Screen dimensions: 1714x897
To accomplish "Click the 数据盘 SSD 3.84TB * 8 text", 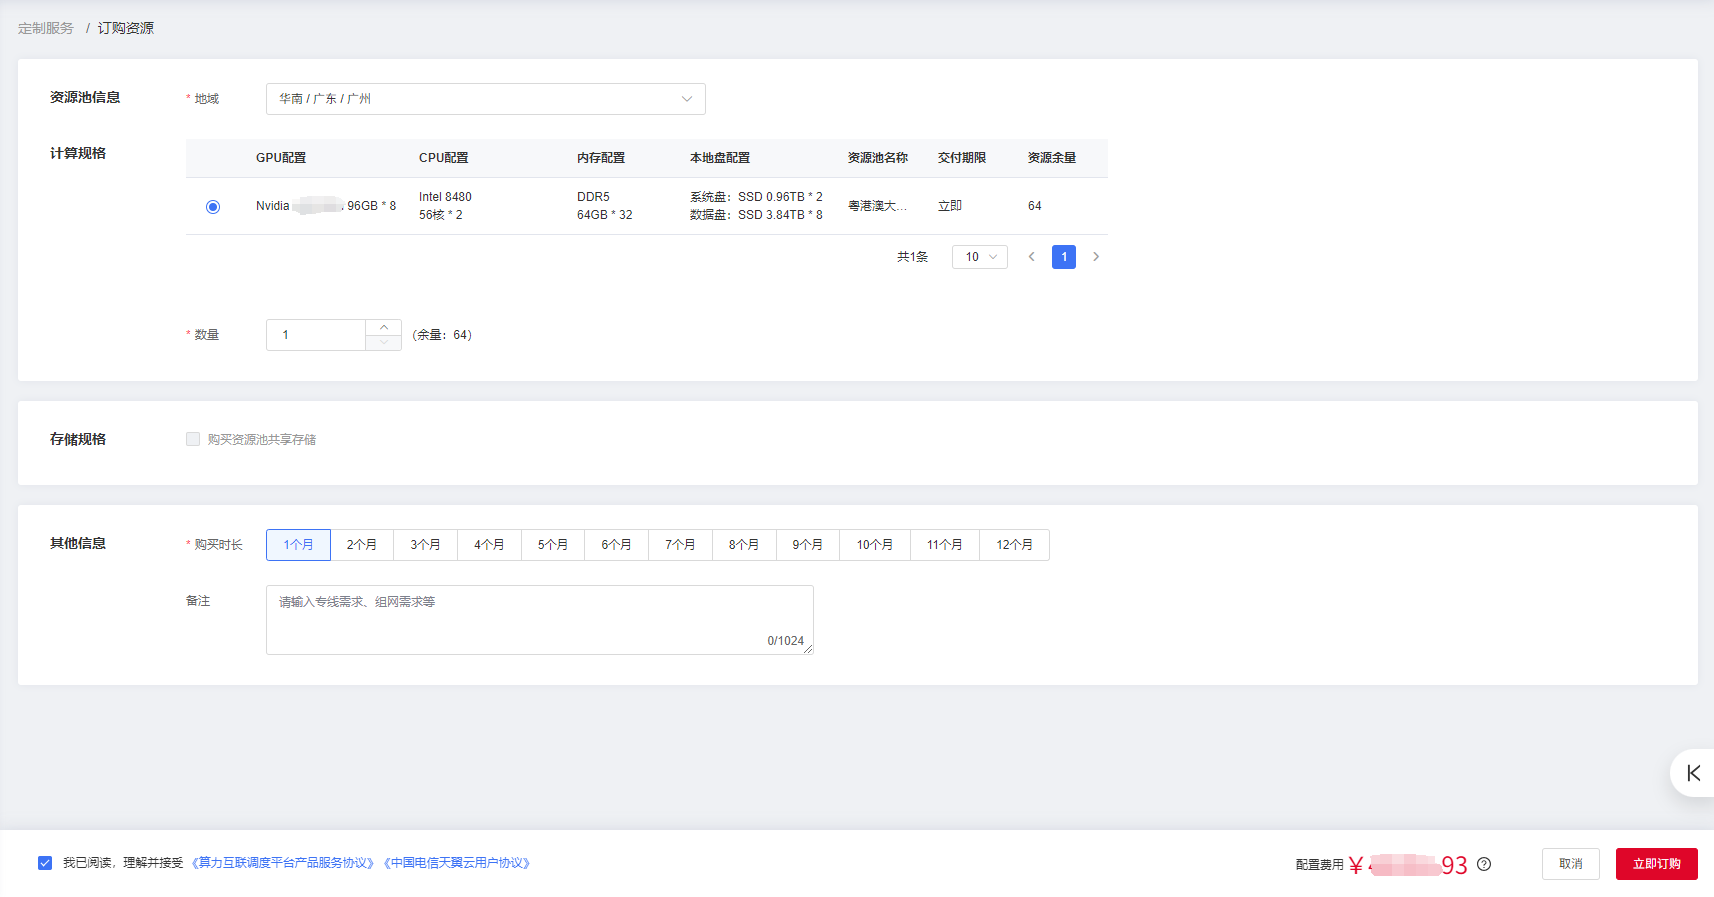I will click(x=756, y=215).
